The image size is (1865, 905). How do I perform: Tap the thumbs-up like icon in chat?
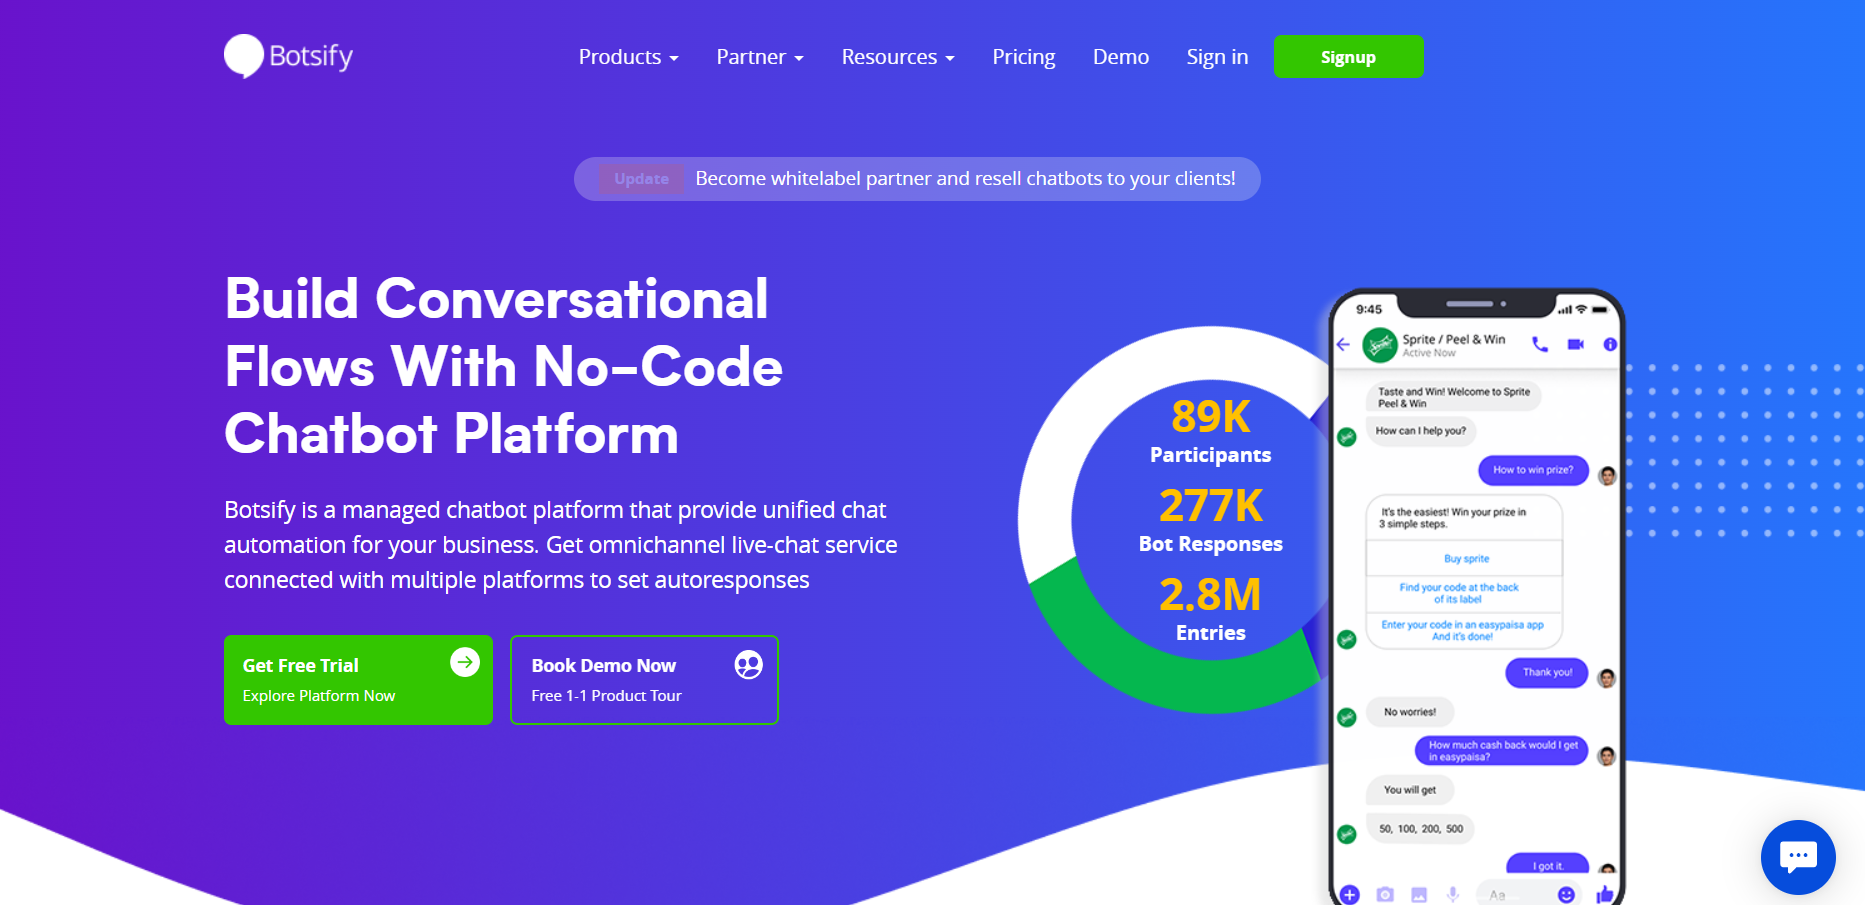point(1605,894)
